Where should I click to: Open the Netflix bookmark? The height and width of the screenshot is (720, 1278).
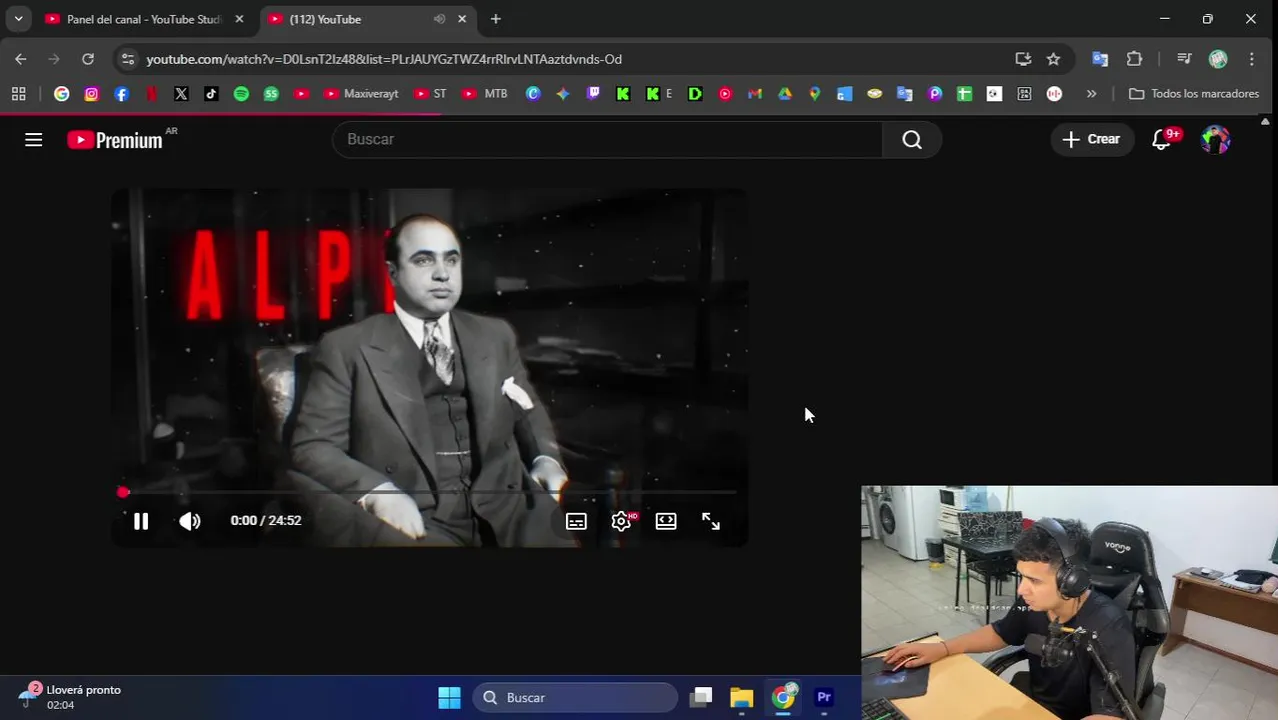coord(151,93)
